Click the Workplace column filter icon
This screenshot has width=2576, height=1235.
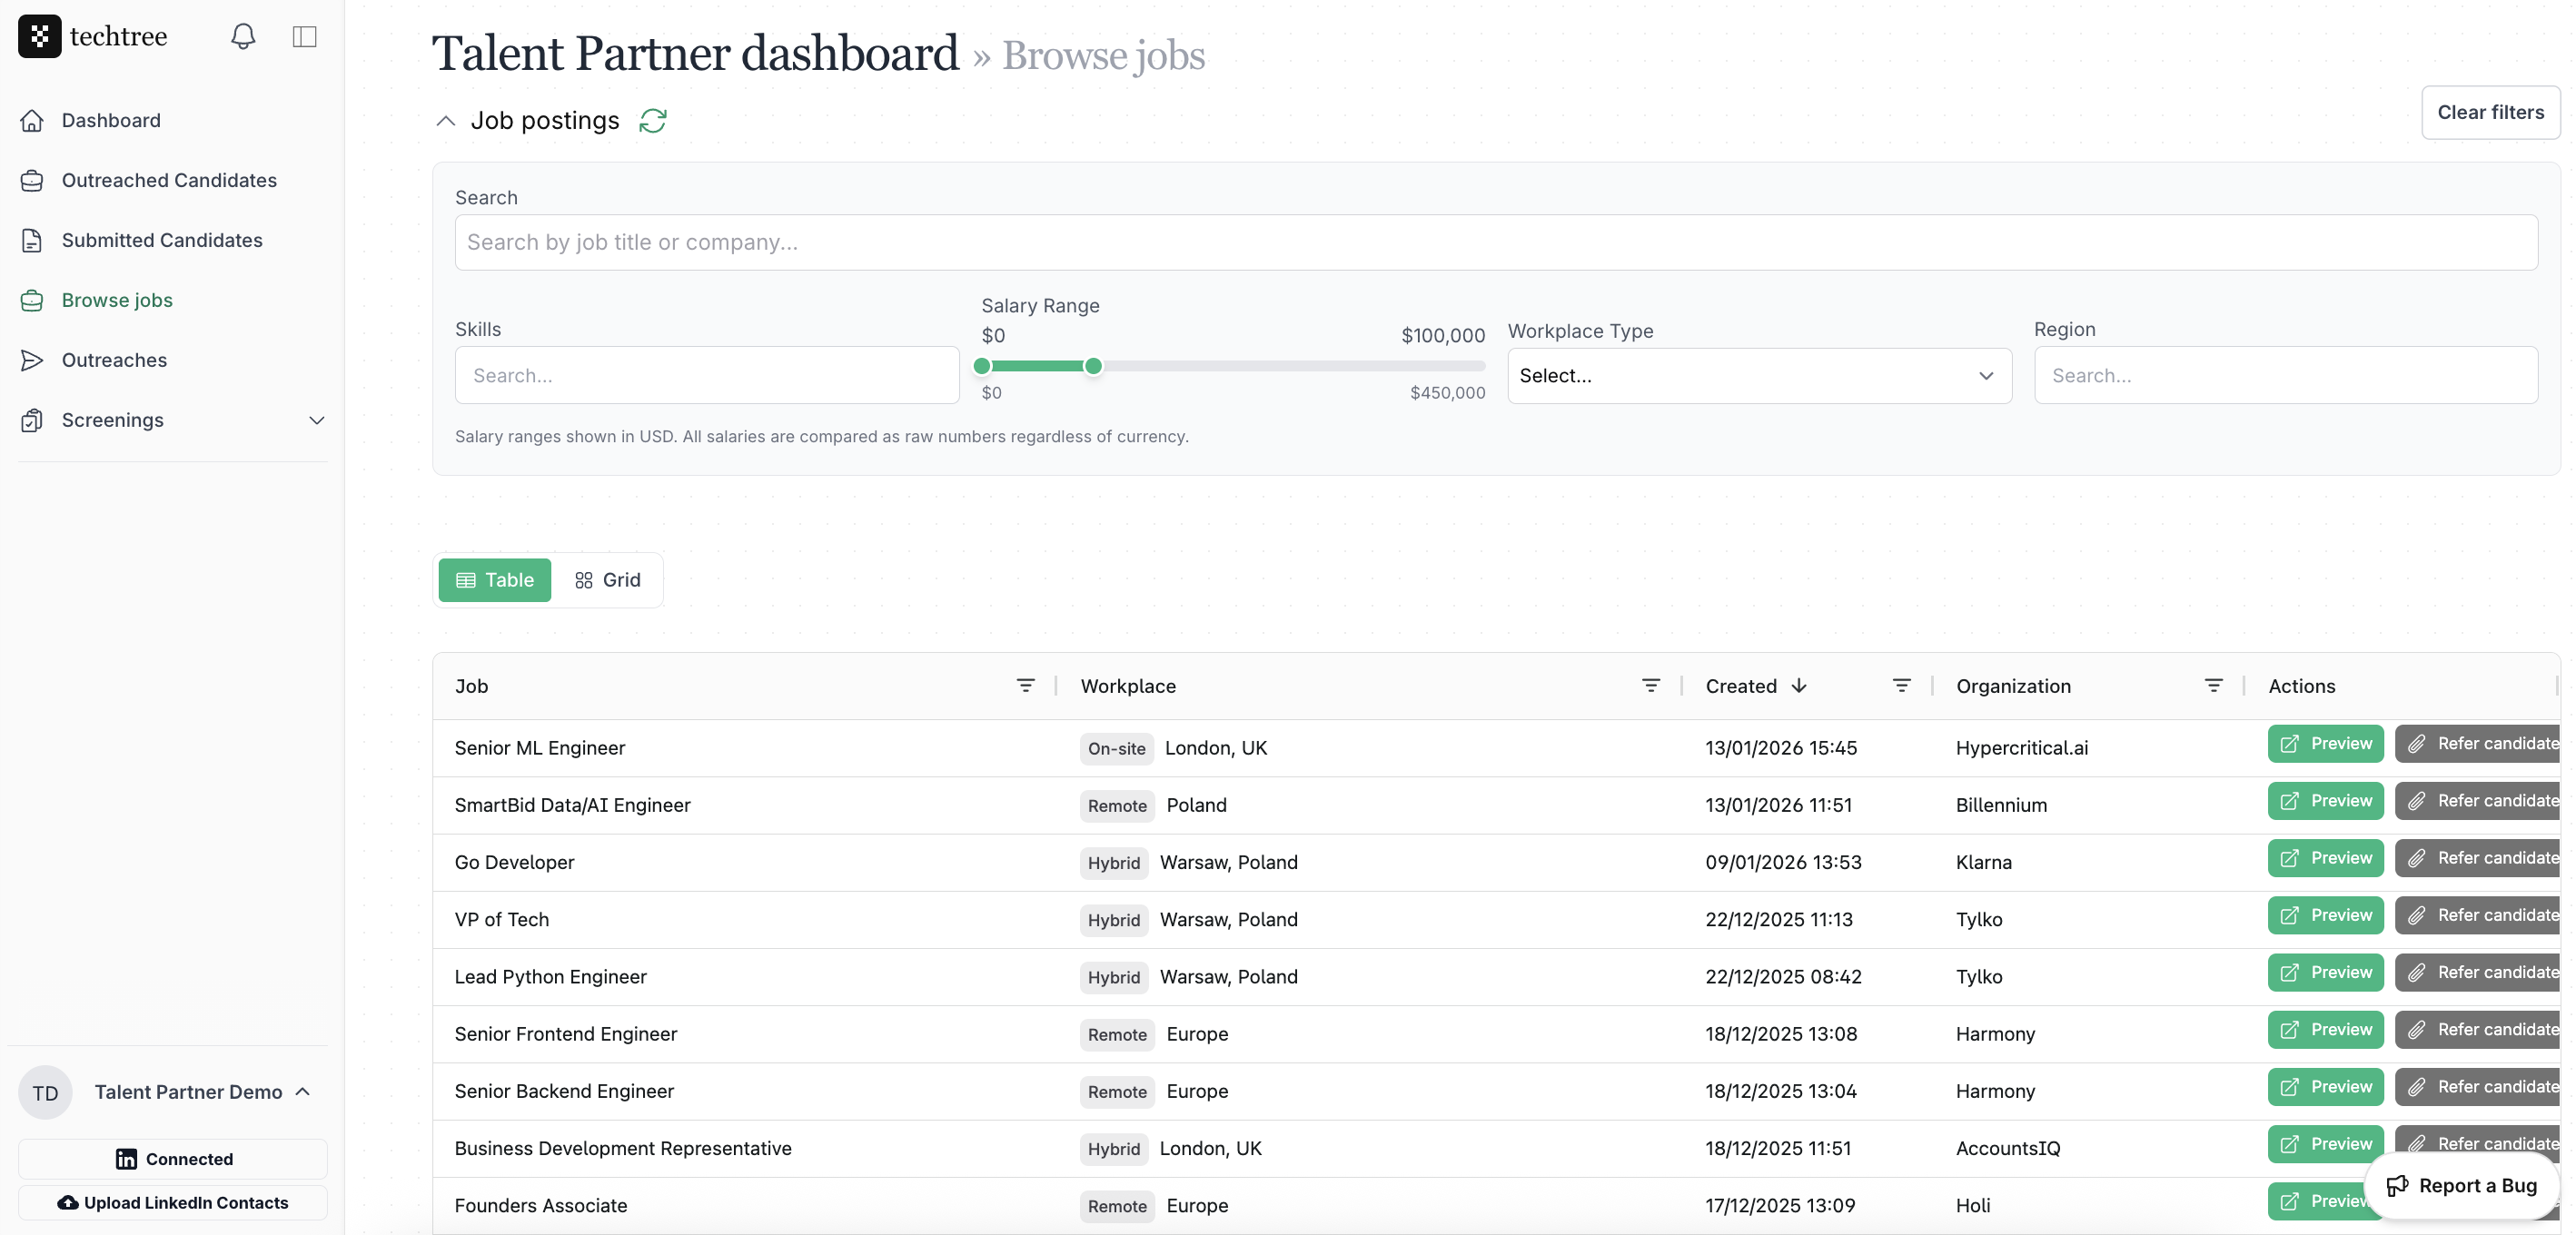coord(1650,685)
